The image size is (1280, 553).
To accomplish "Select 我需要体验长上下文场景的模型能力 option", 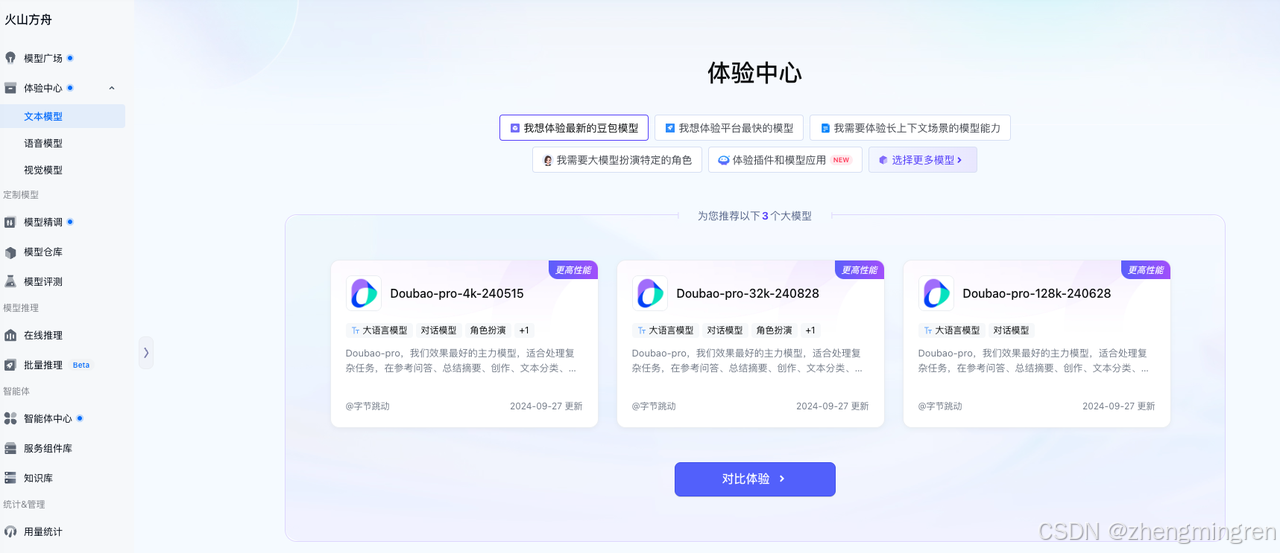I will 911,128.
